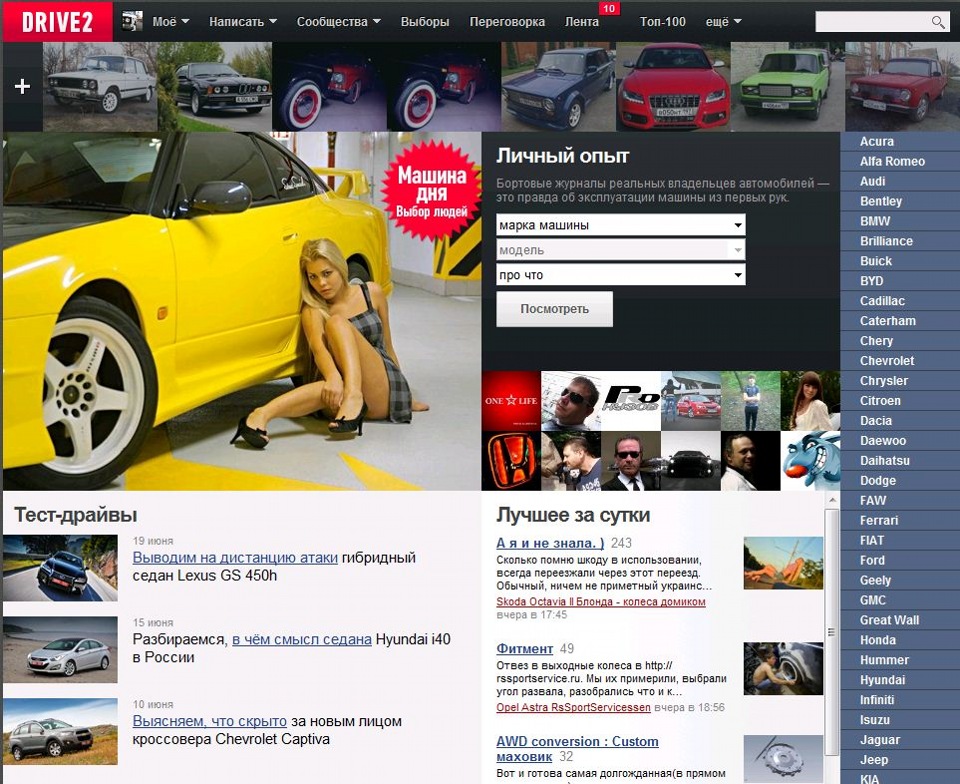Open the Топ-100 page
The image size is (960, 784).
click(662, 21)
